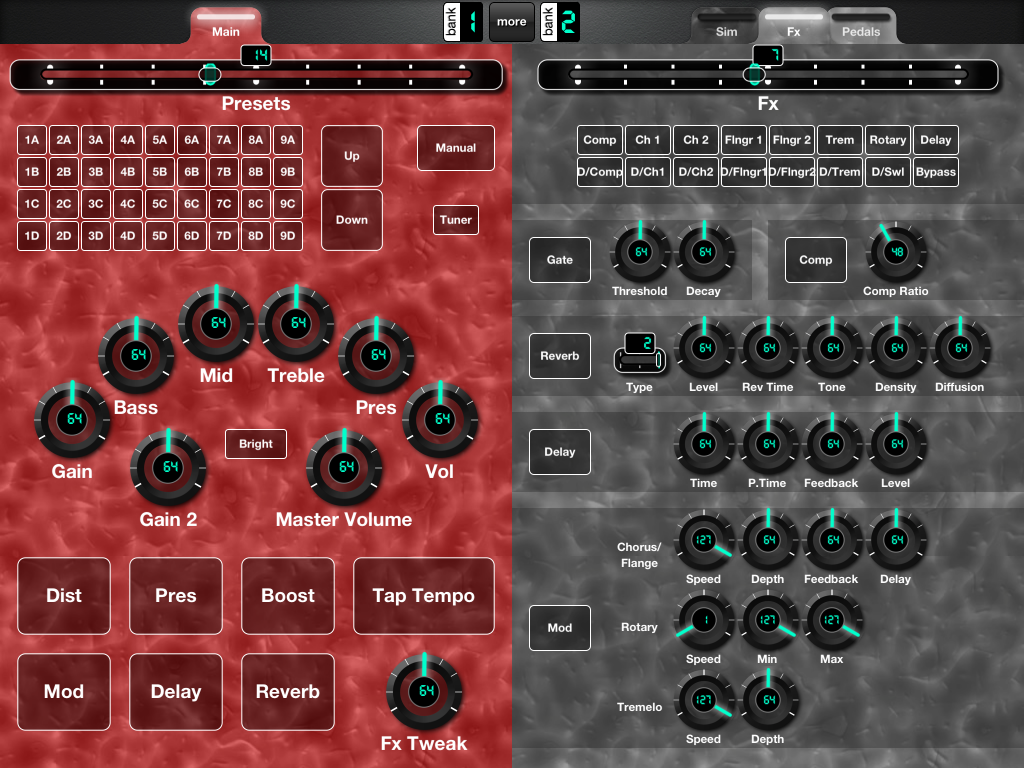This screenshot has width=1024, height=768.
Task: Click the Fx slider handle
Action: coord(754,74)
